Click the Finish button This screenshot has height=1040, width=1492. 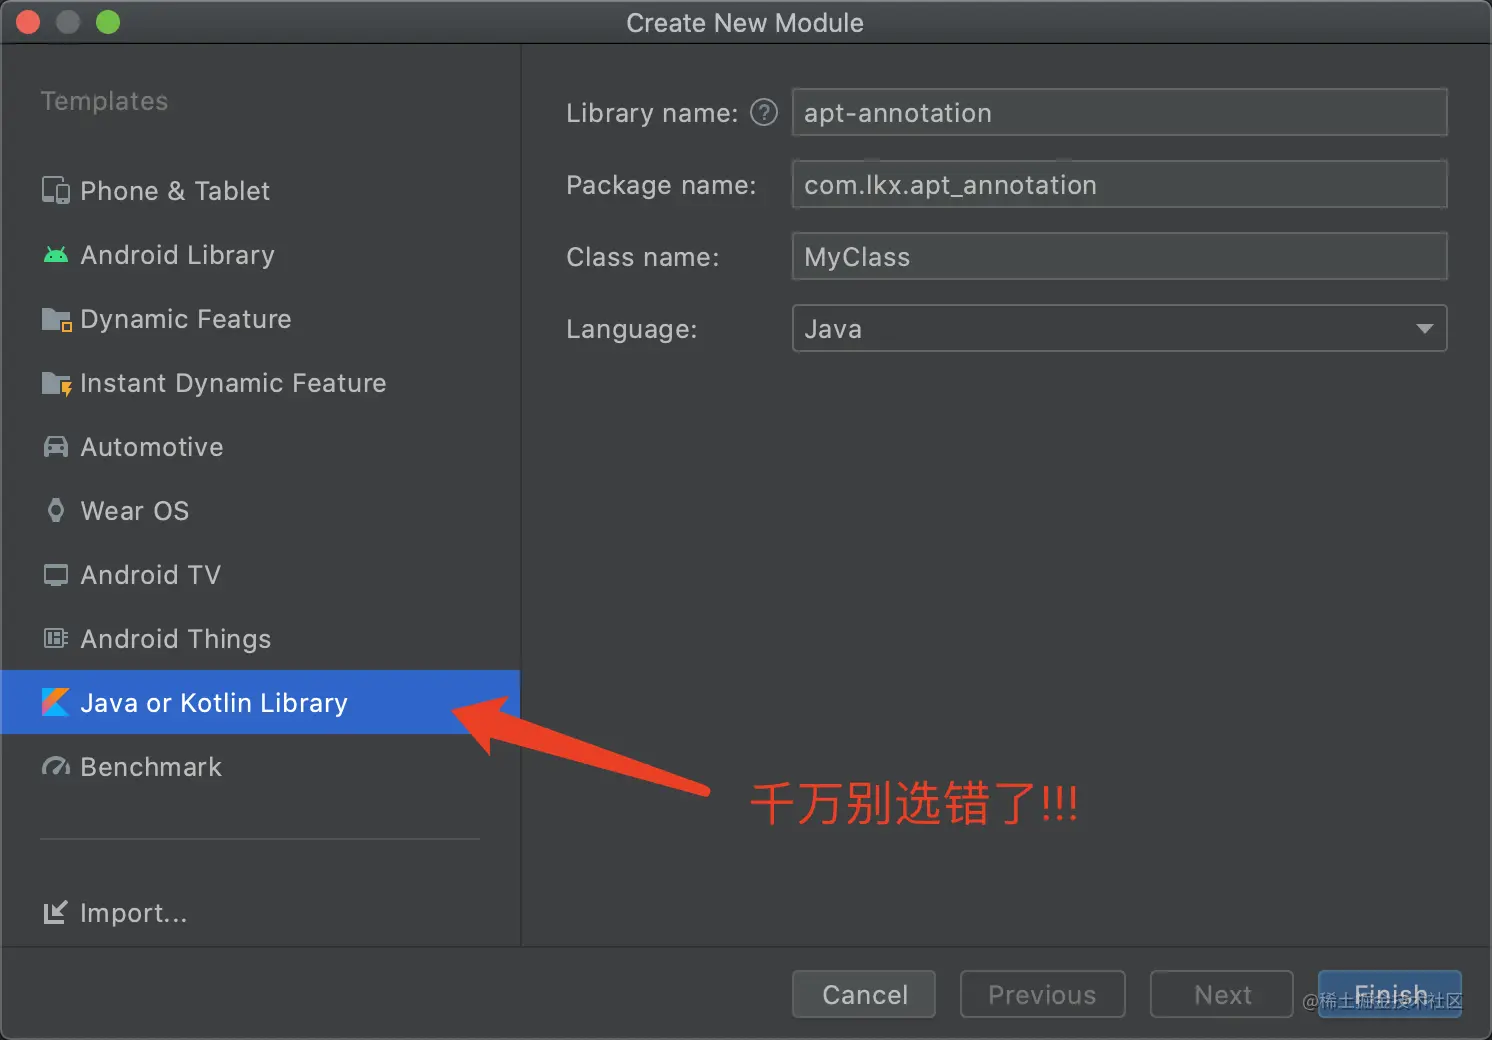click(x=1390, y=994)
